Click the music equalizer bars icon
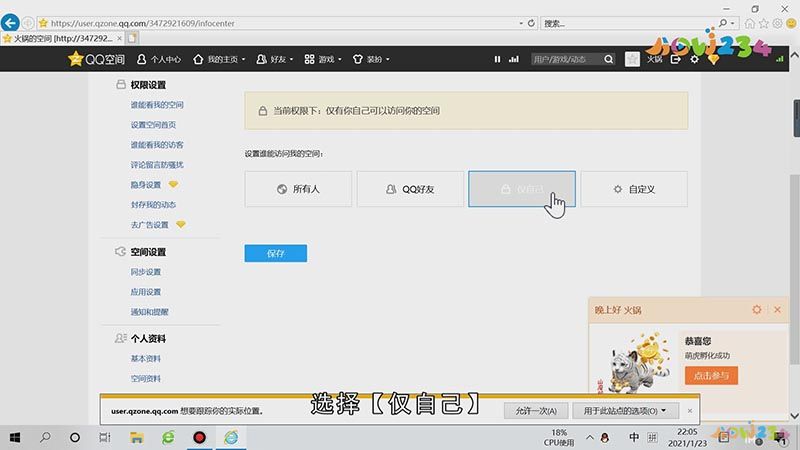The image size is (800, 450). [514, 59]
